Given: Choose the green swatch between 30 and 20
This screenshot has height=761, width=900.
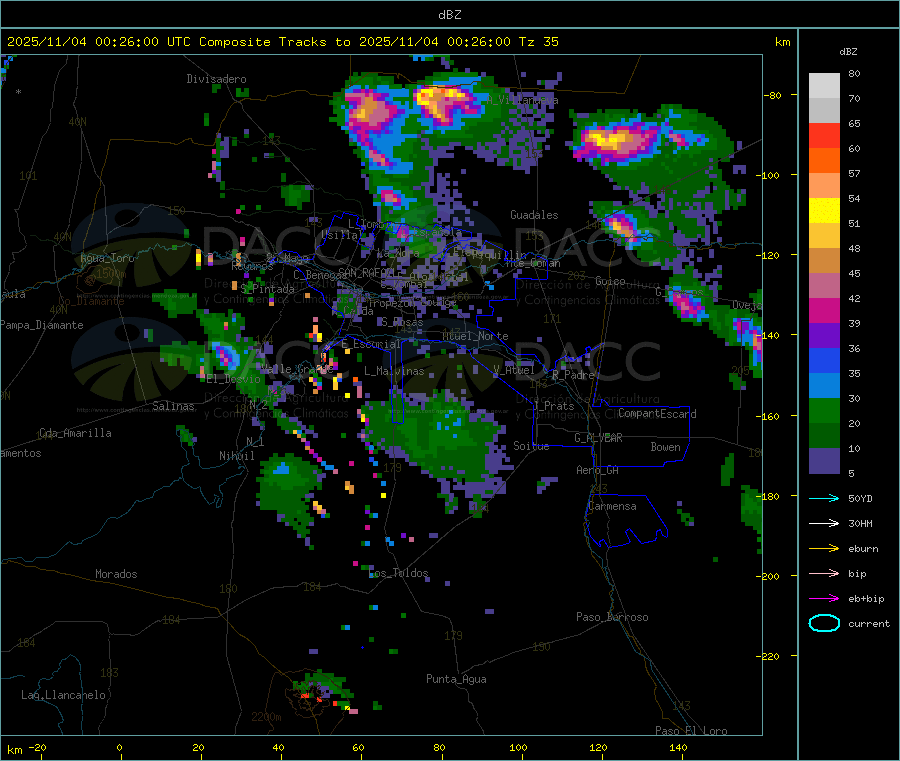Looking at the screenshot, I should point(824,411).
